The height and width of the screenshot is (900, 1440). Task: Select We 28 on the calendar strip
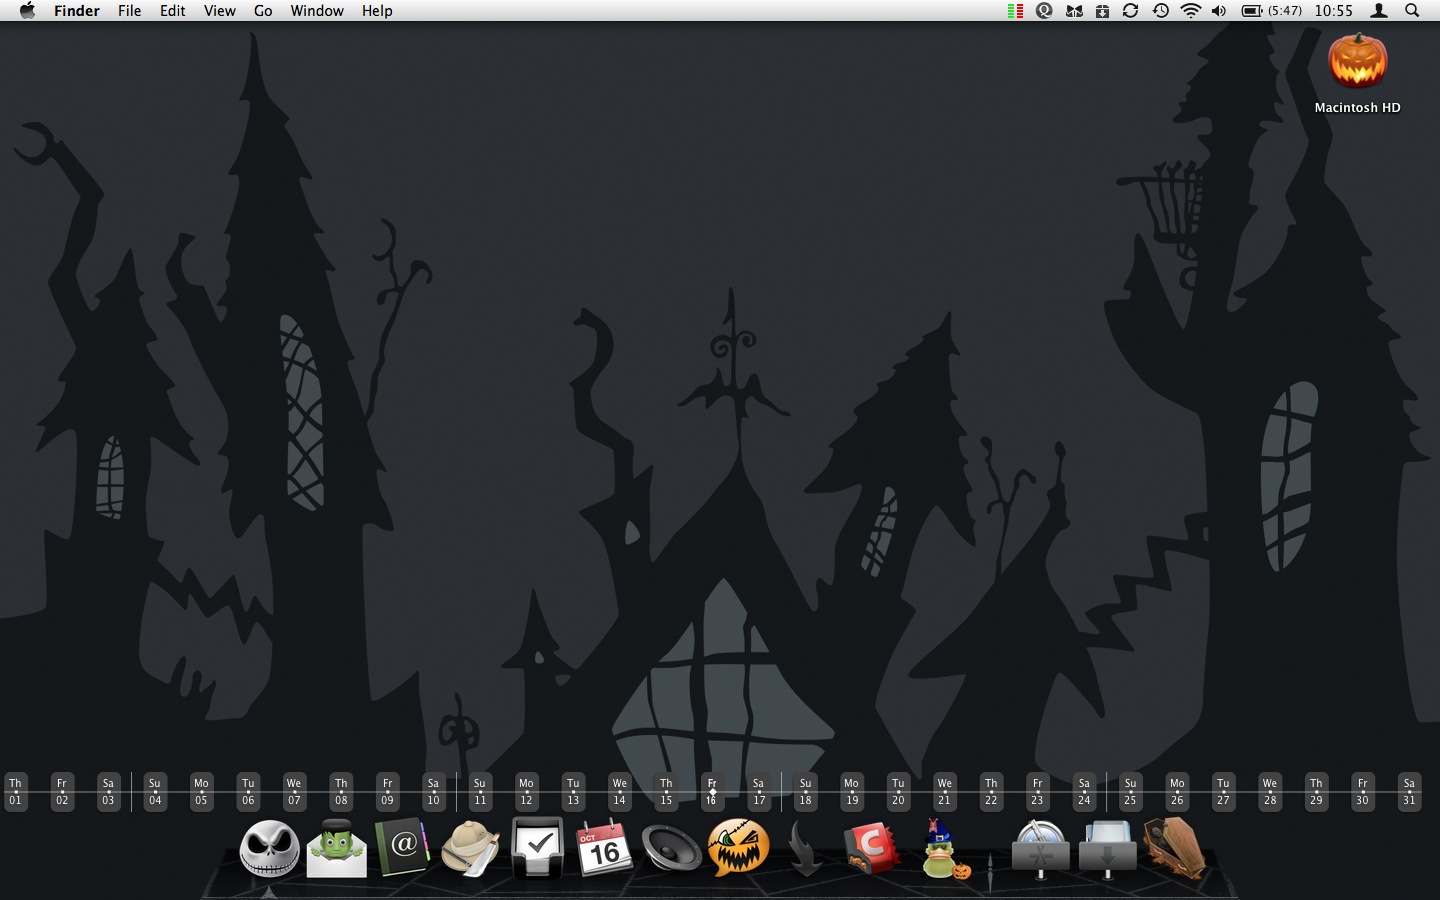coord(1269,792)
